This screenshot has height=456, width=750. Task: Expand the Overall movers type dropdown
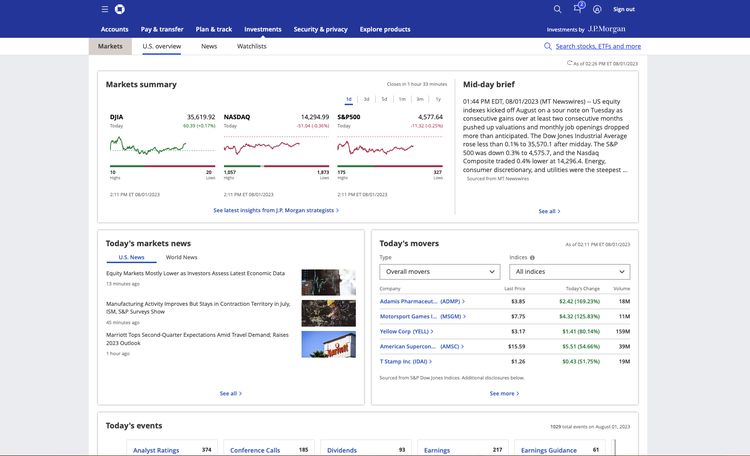[440, 272]
